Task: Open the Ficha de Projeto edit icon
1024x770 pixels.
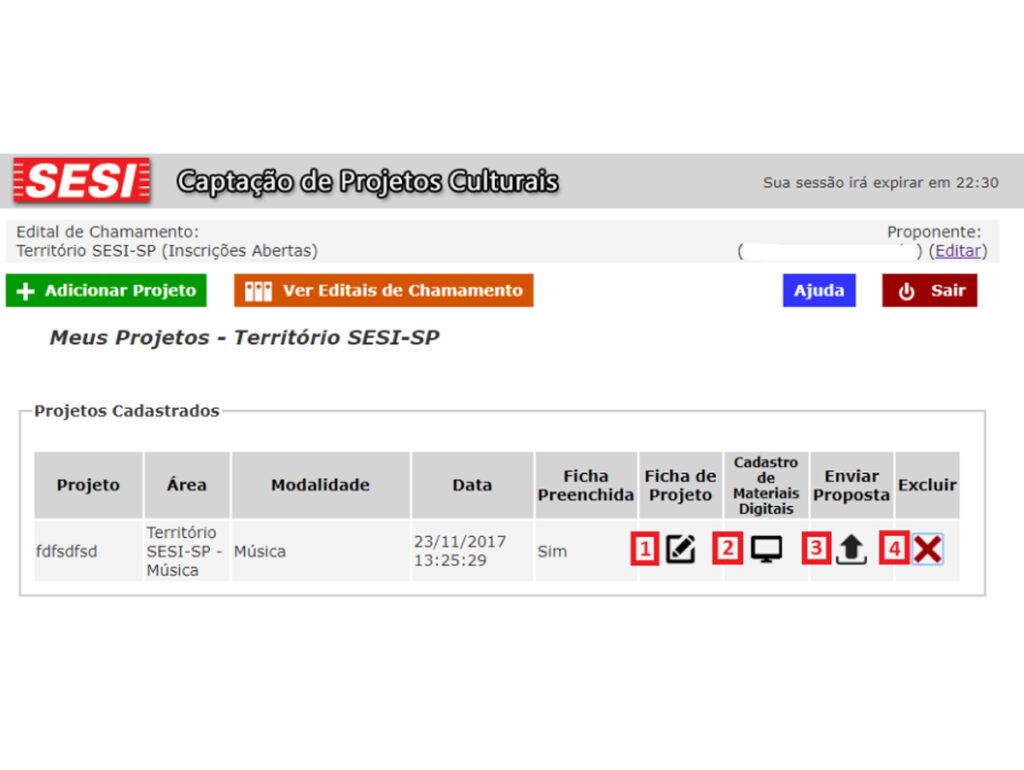Action: (679, 548)
